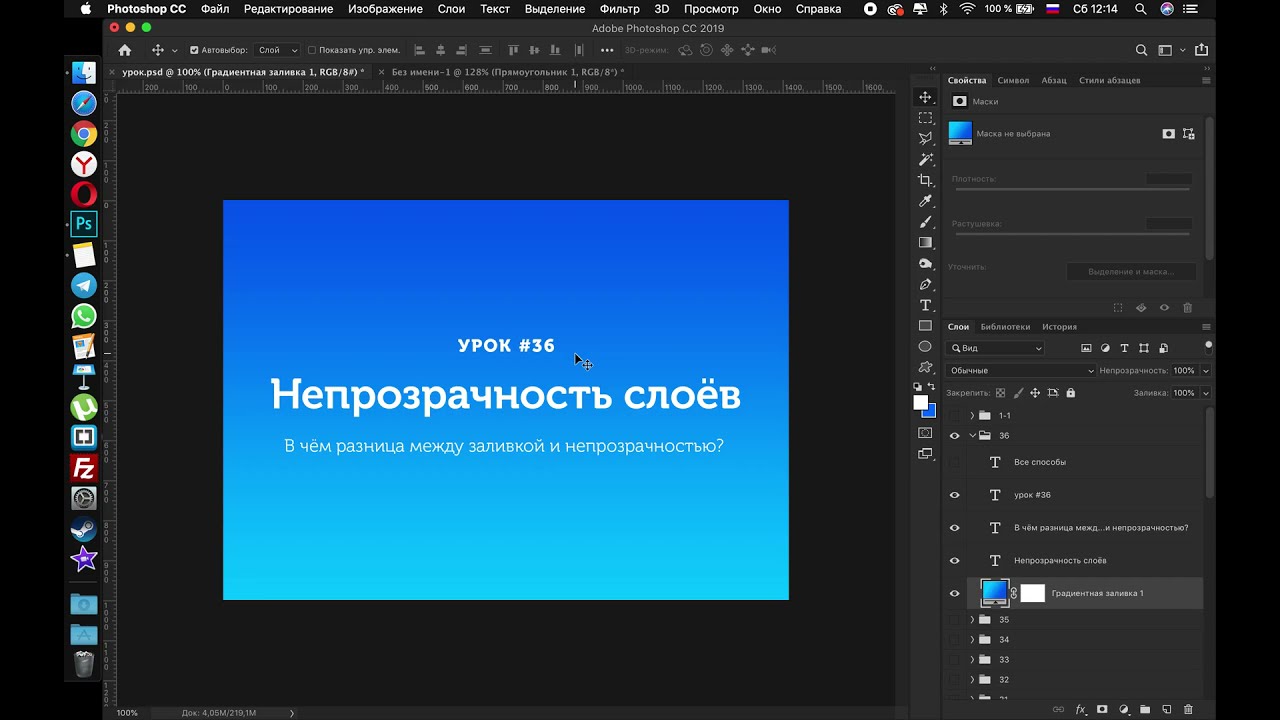Viewport: 1280px width, 720px height.
Task: Expand the group 33 folder
Action: 972,660
